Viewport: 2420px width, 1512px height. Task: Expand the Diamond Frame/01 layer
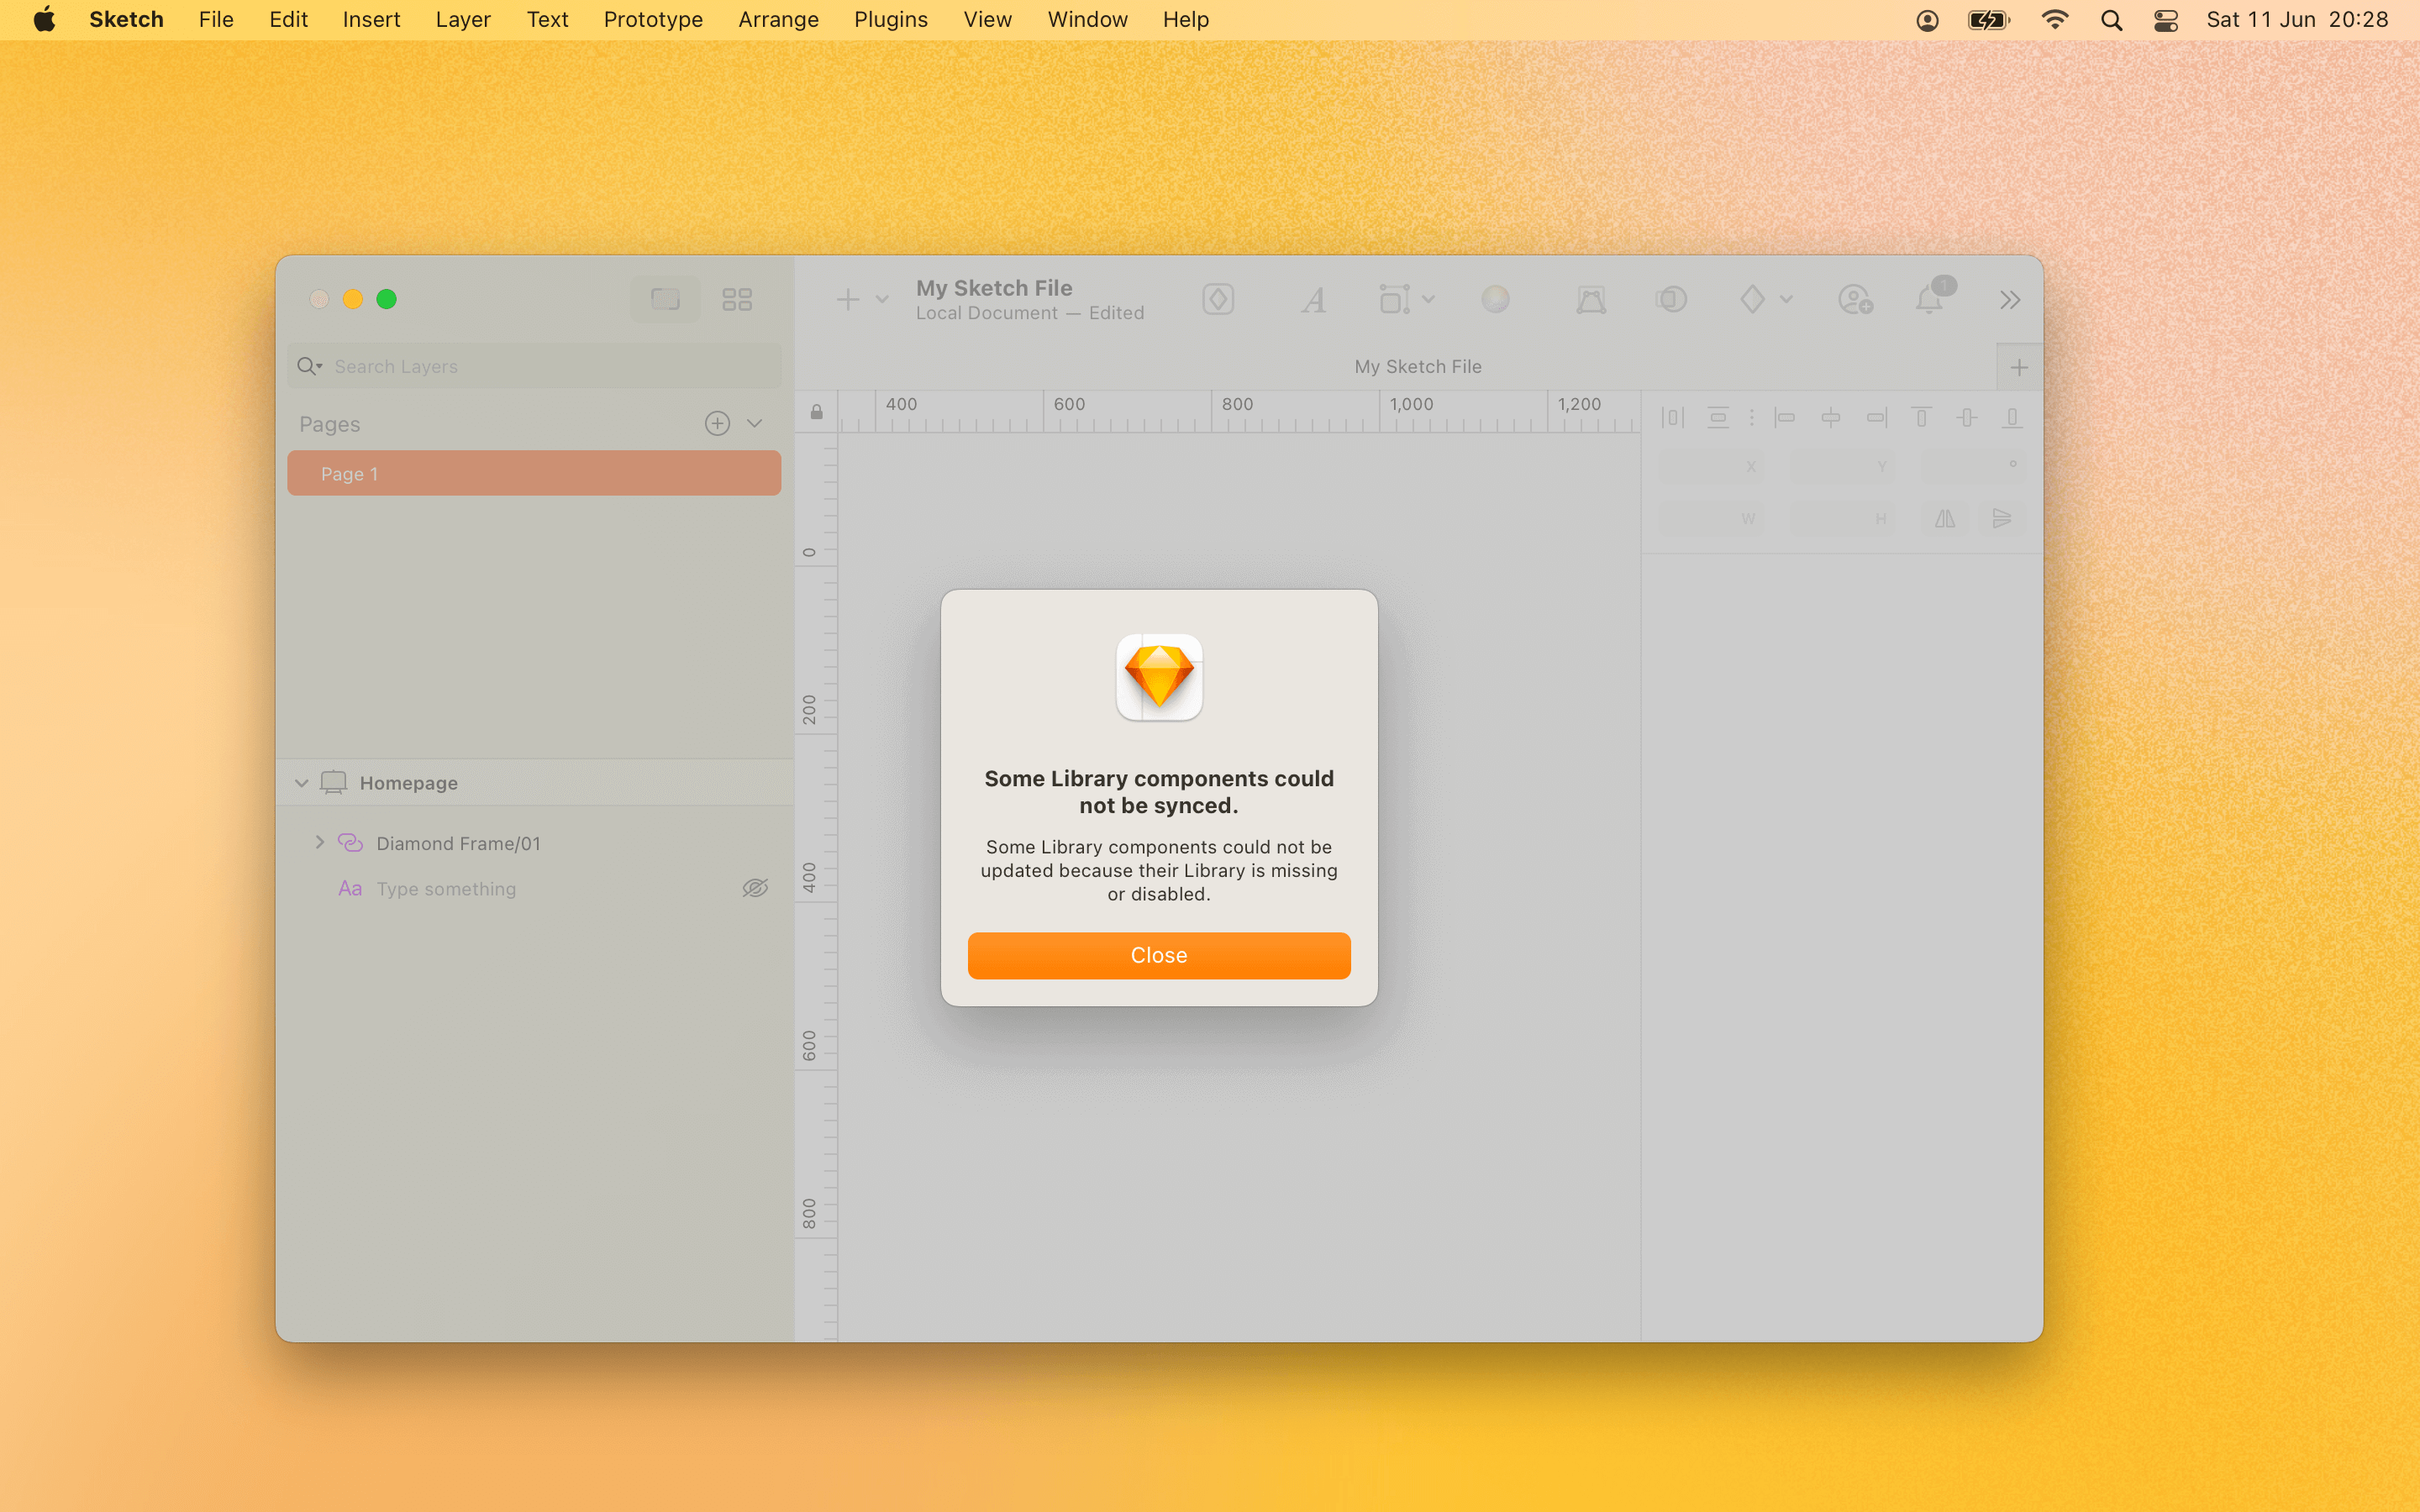tap(319, 842)
